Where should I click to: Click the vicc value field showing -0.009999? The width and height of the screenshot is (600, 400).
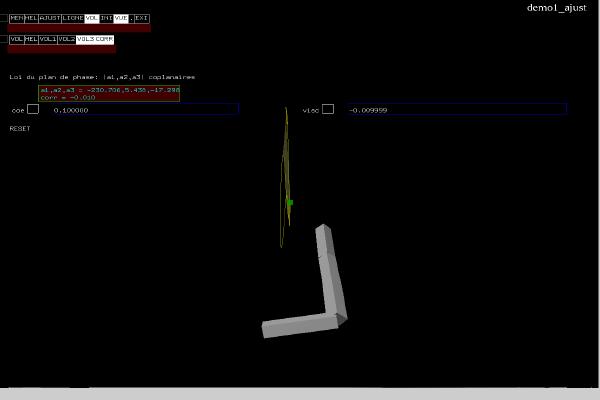[x=456, y=109]
